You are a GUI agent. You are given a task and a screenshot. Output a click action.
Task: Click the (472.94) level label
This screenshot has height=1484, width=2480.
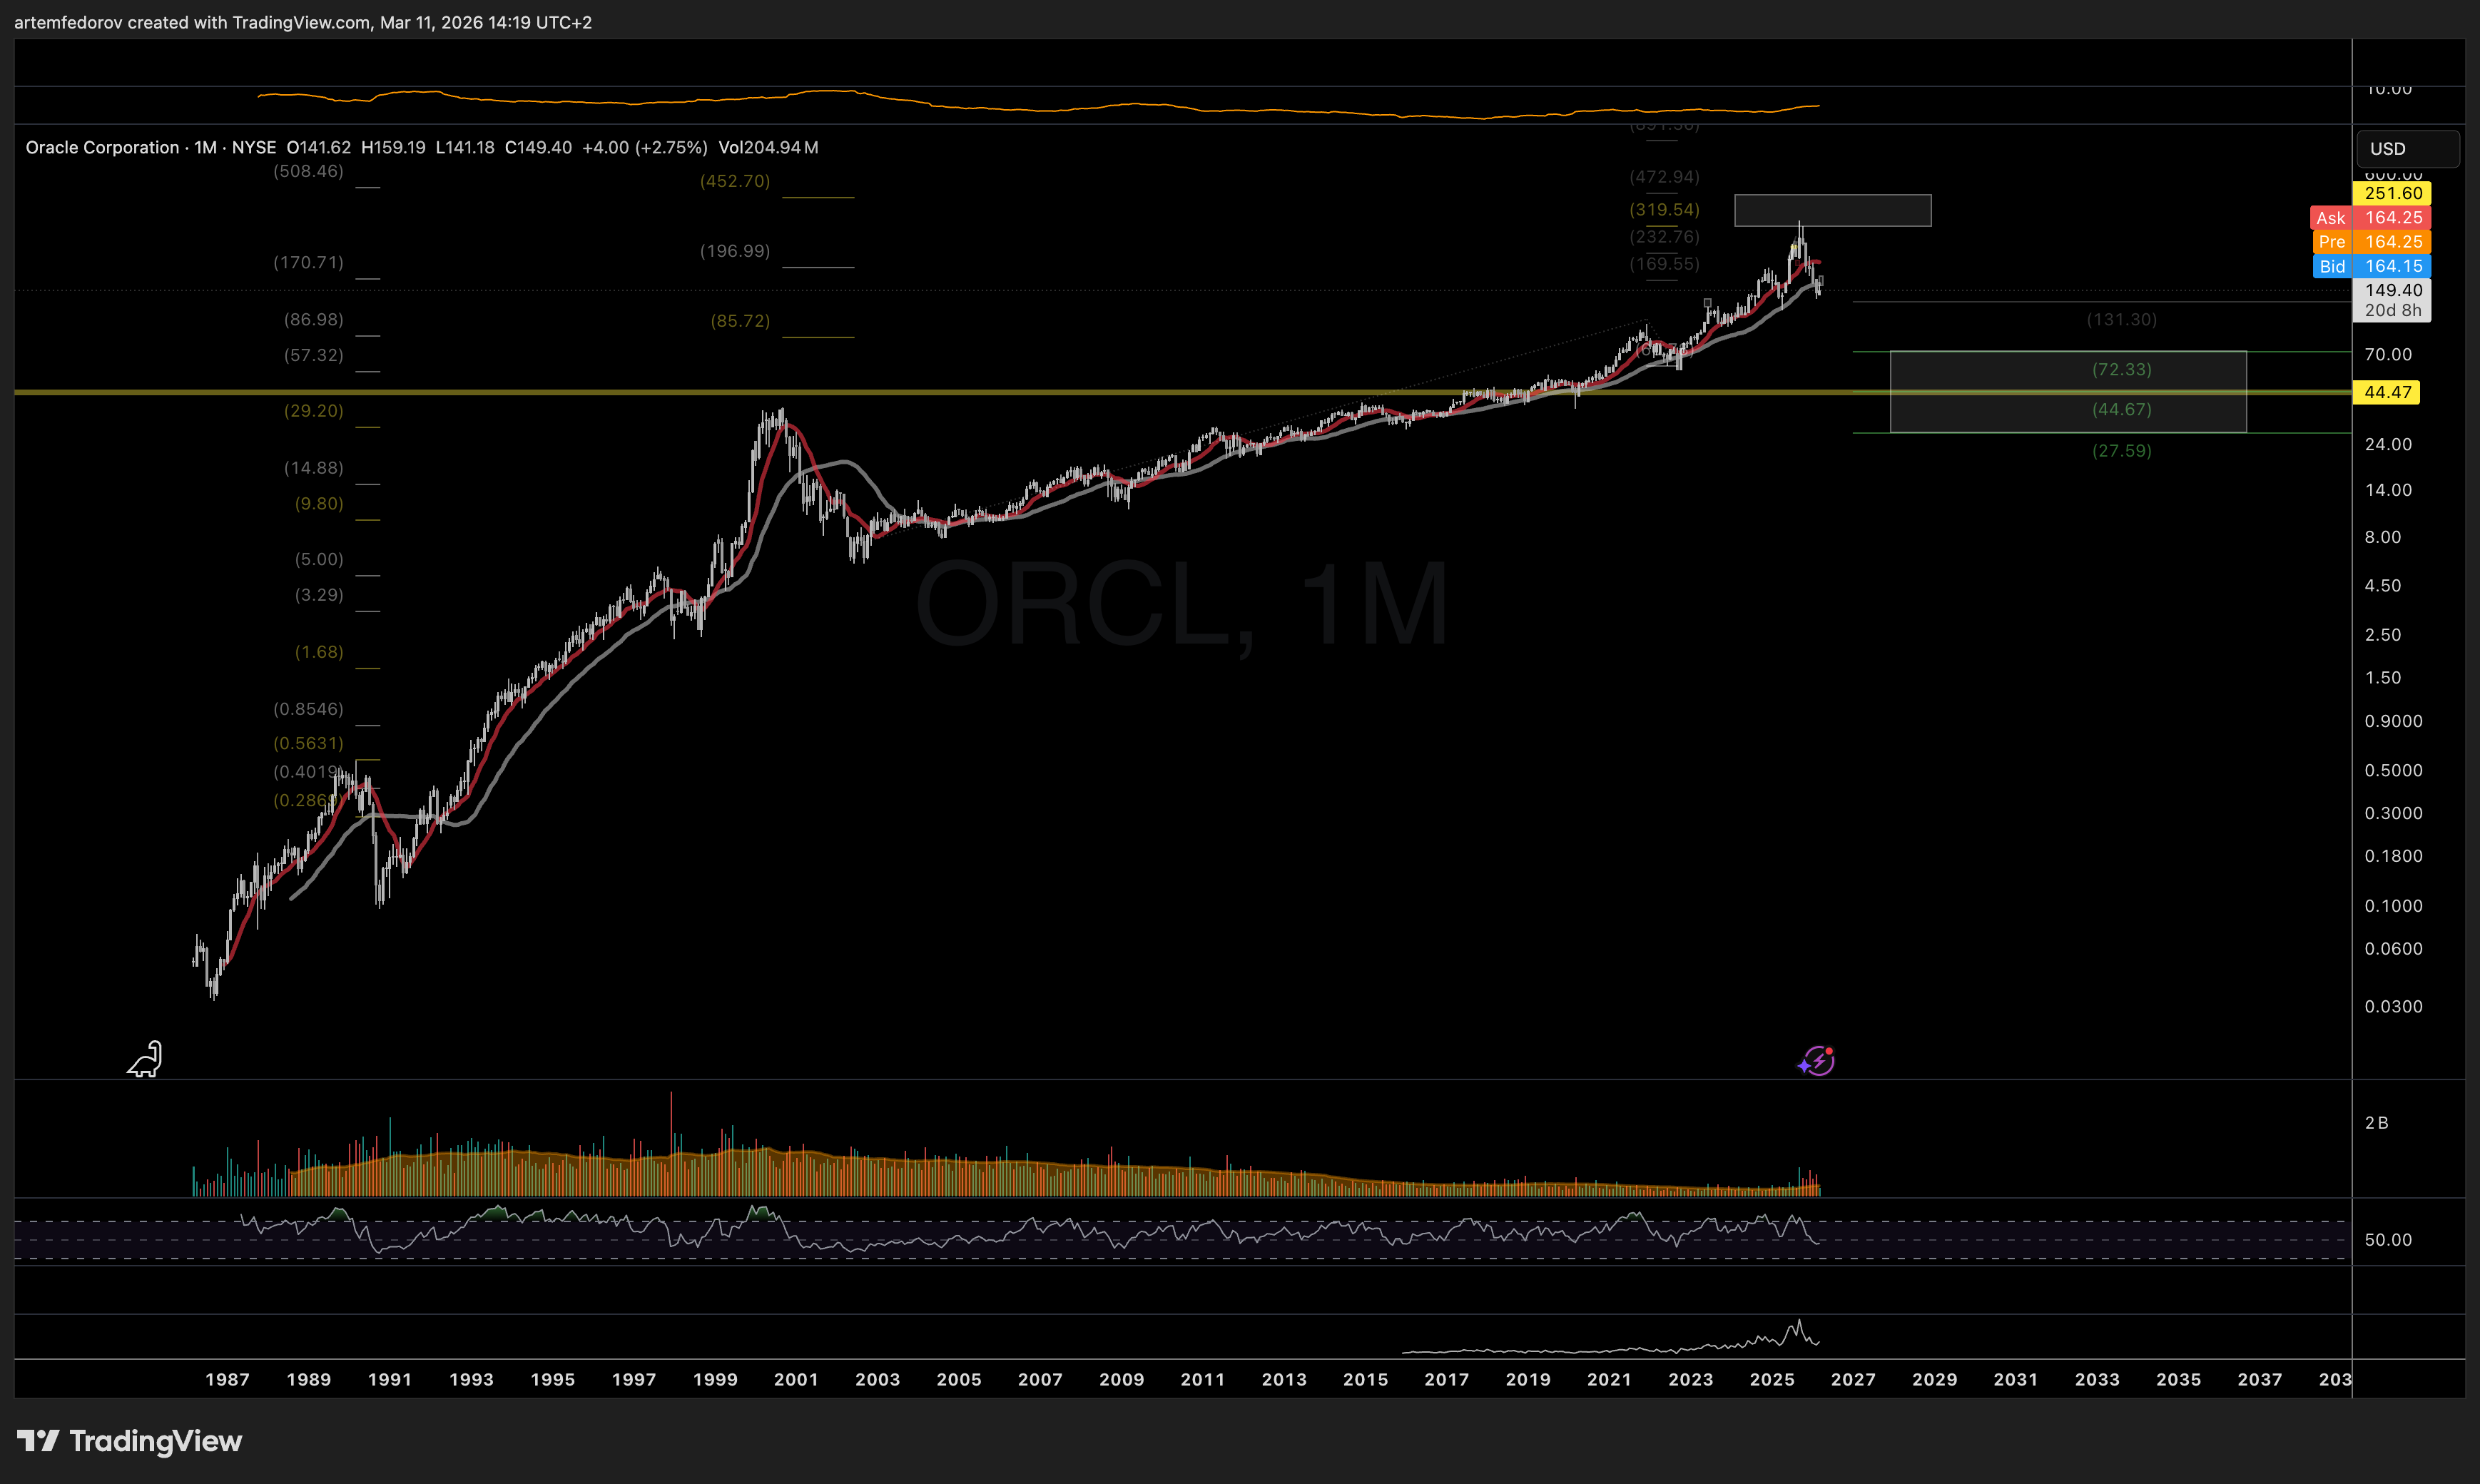click(x=1664, y=177)
